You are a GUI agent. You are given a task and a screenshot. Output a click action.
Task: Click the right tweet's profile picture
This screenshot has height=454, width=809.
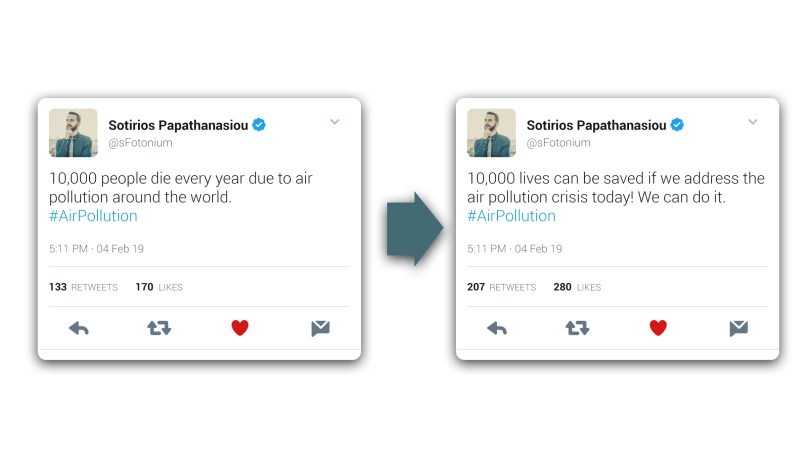click(491, 133)
